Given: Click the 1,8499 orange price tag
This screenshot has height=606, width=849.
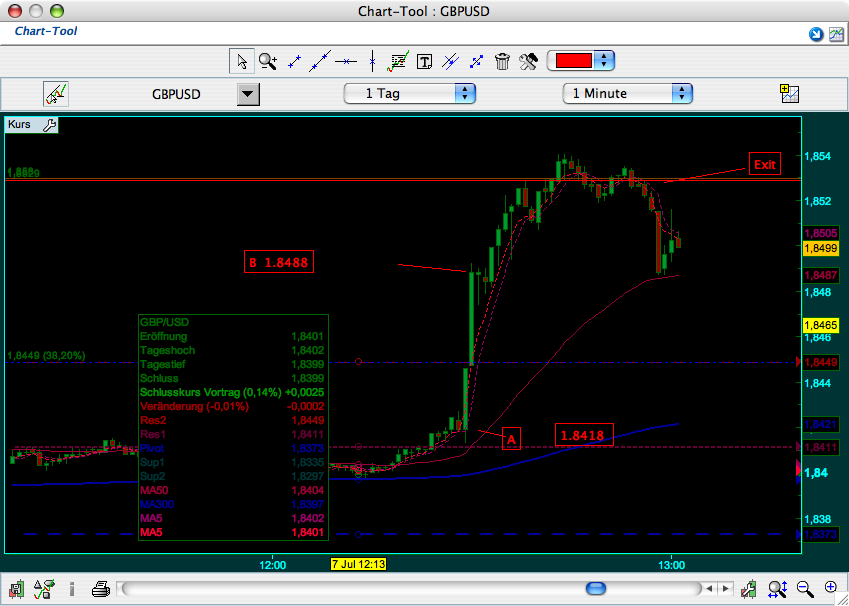Looking at the screenshot, I should coord(821,248).
